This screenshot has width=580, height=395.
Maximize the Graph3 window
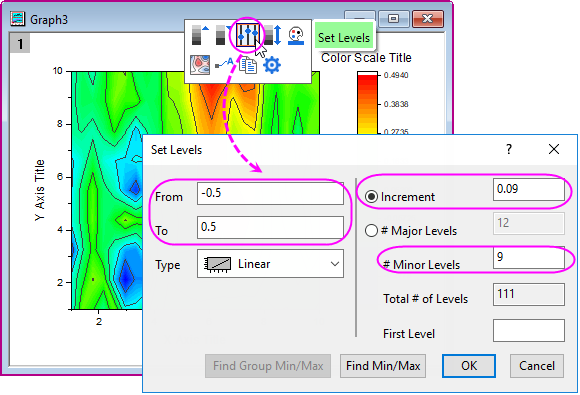[393, 18]
